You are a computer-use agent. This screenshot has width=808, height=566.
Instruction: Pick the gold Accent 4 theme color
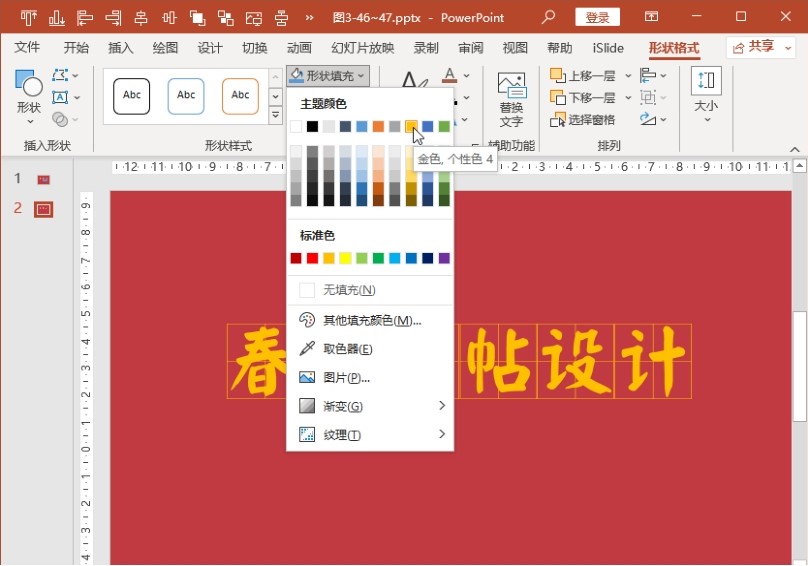[411, 126]
